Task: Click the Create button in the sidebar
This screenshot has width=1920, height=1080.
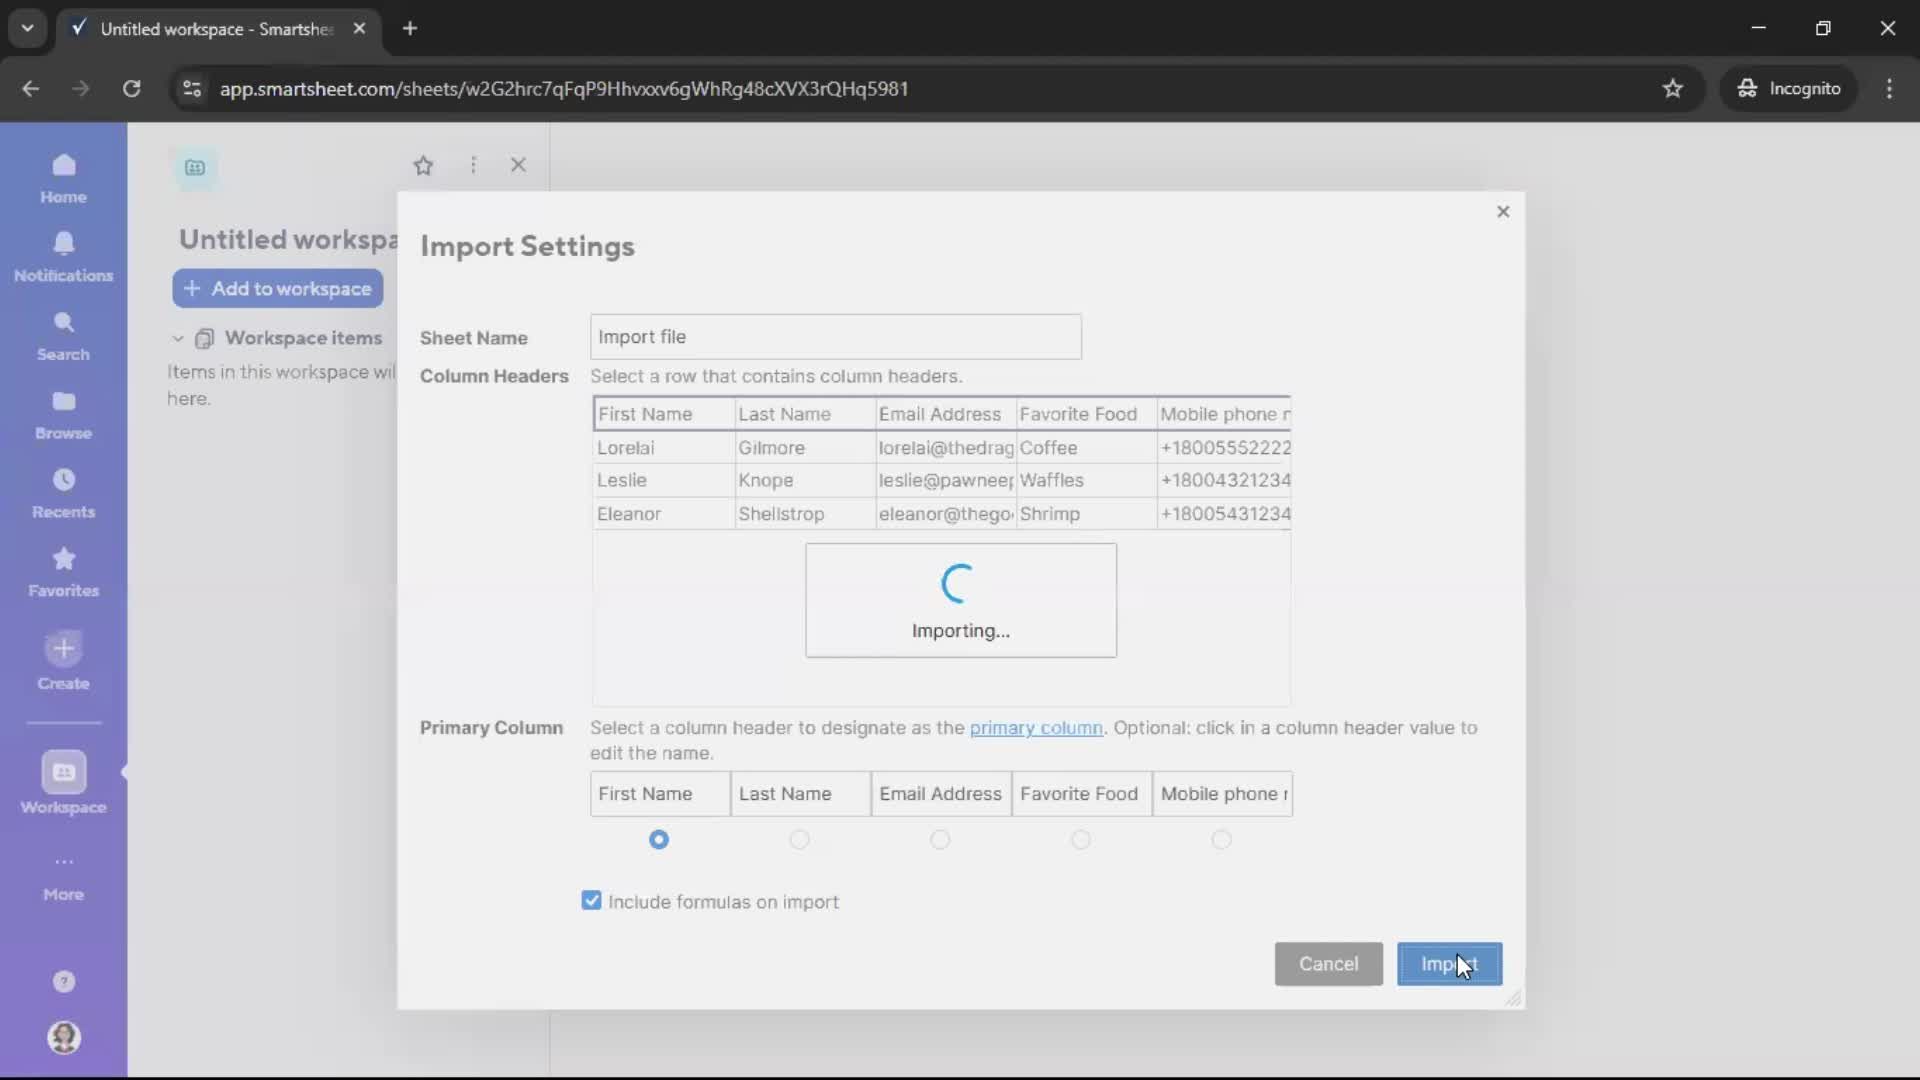Action: 63,660
